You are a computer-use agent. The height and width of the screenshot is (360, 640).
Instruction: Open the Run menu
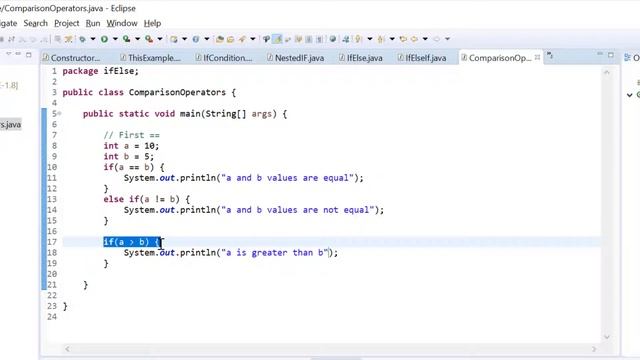[x=93, y=23]
